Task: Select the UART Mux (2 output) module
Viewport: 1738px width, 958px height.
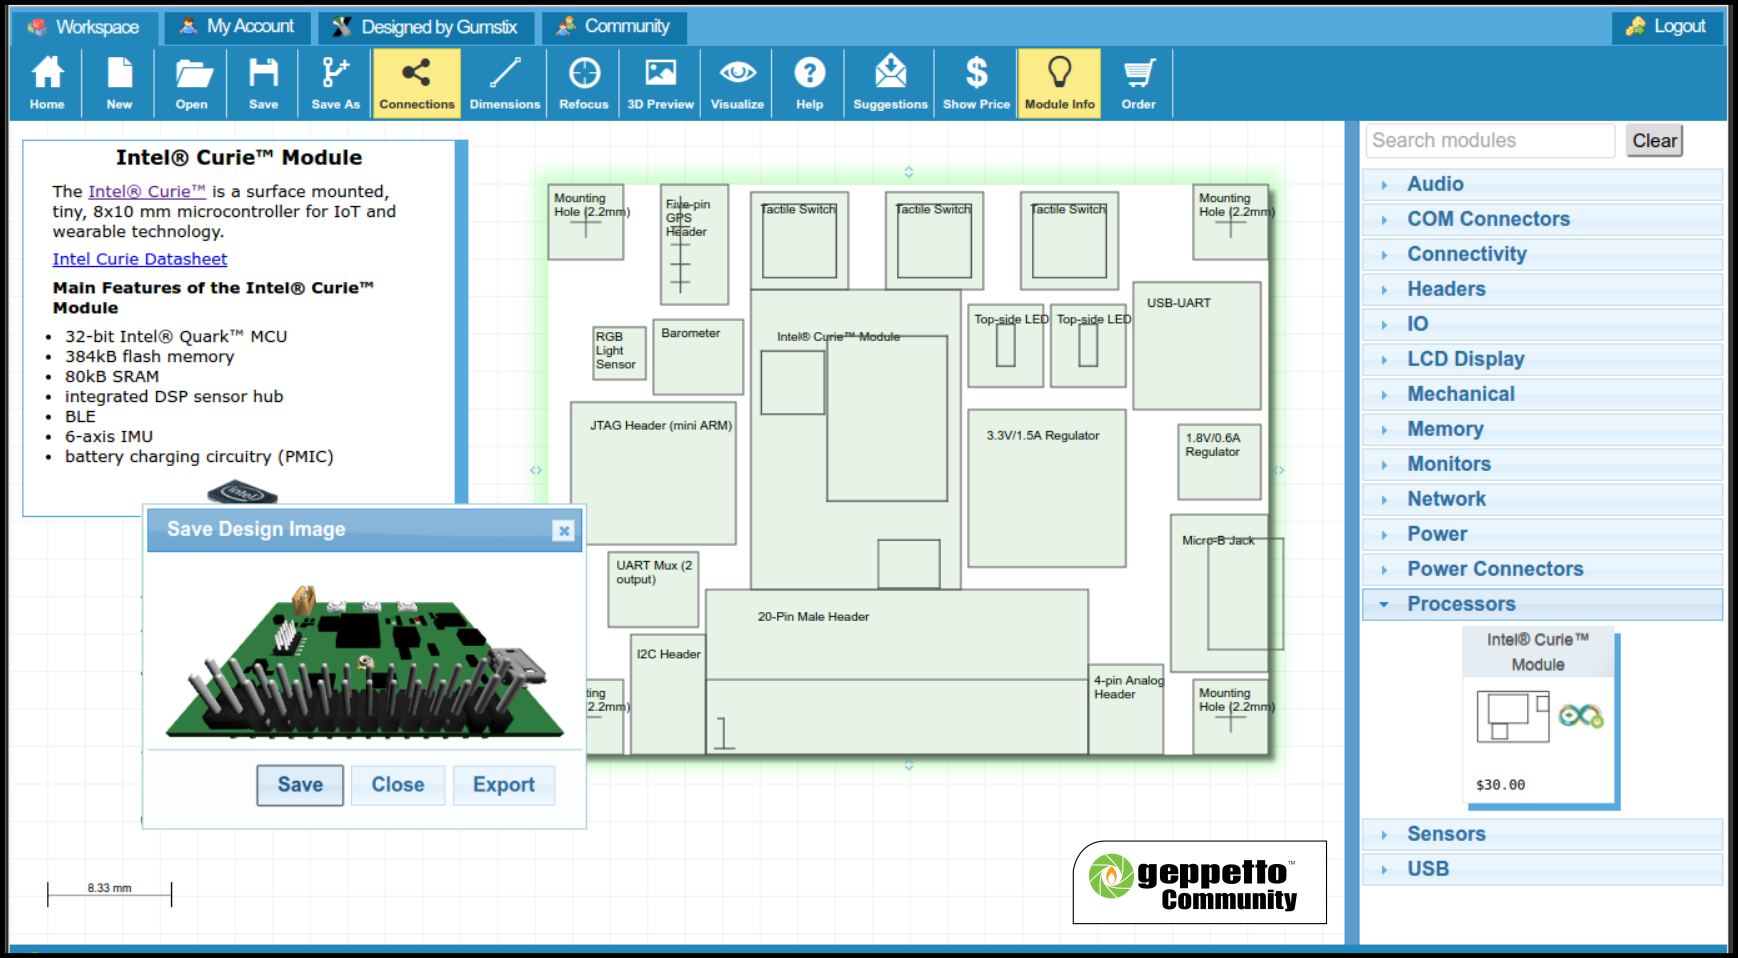Action: (653, 590)
